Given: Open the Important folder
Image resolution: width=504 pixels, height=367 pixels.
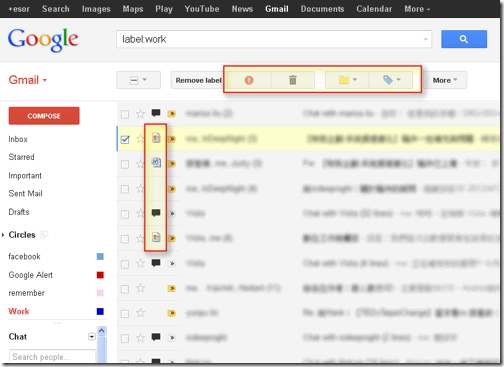Looking at the screenshot, I should pos(25,175).
